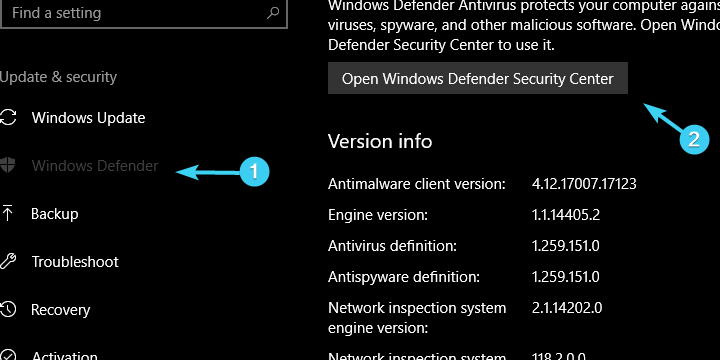The width and height of the screenshot is (720, 360).
Task: Click the blue circle annotation numbered 1
Action: (254, 172)
